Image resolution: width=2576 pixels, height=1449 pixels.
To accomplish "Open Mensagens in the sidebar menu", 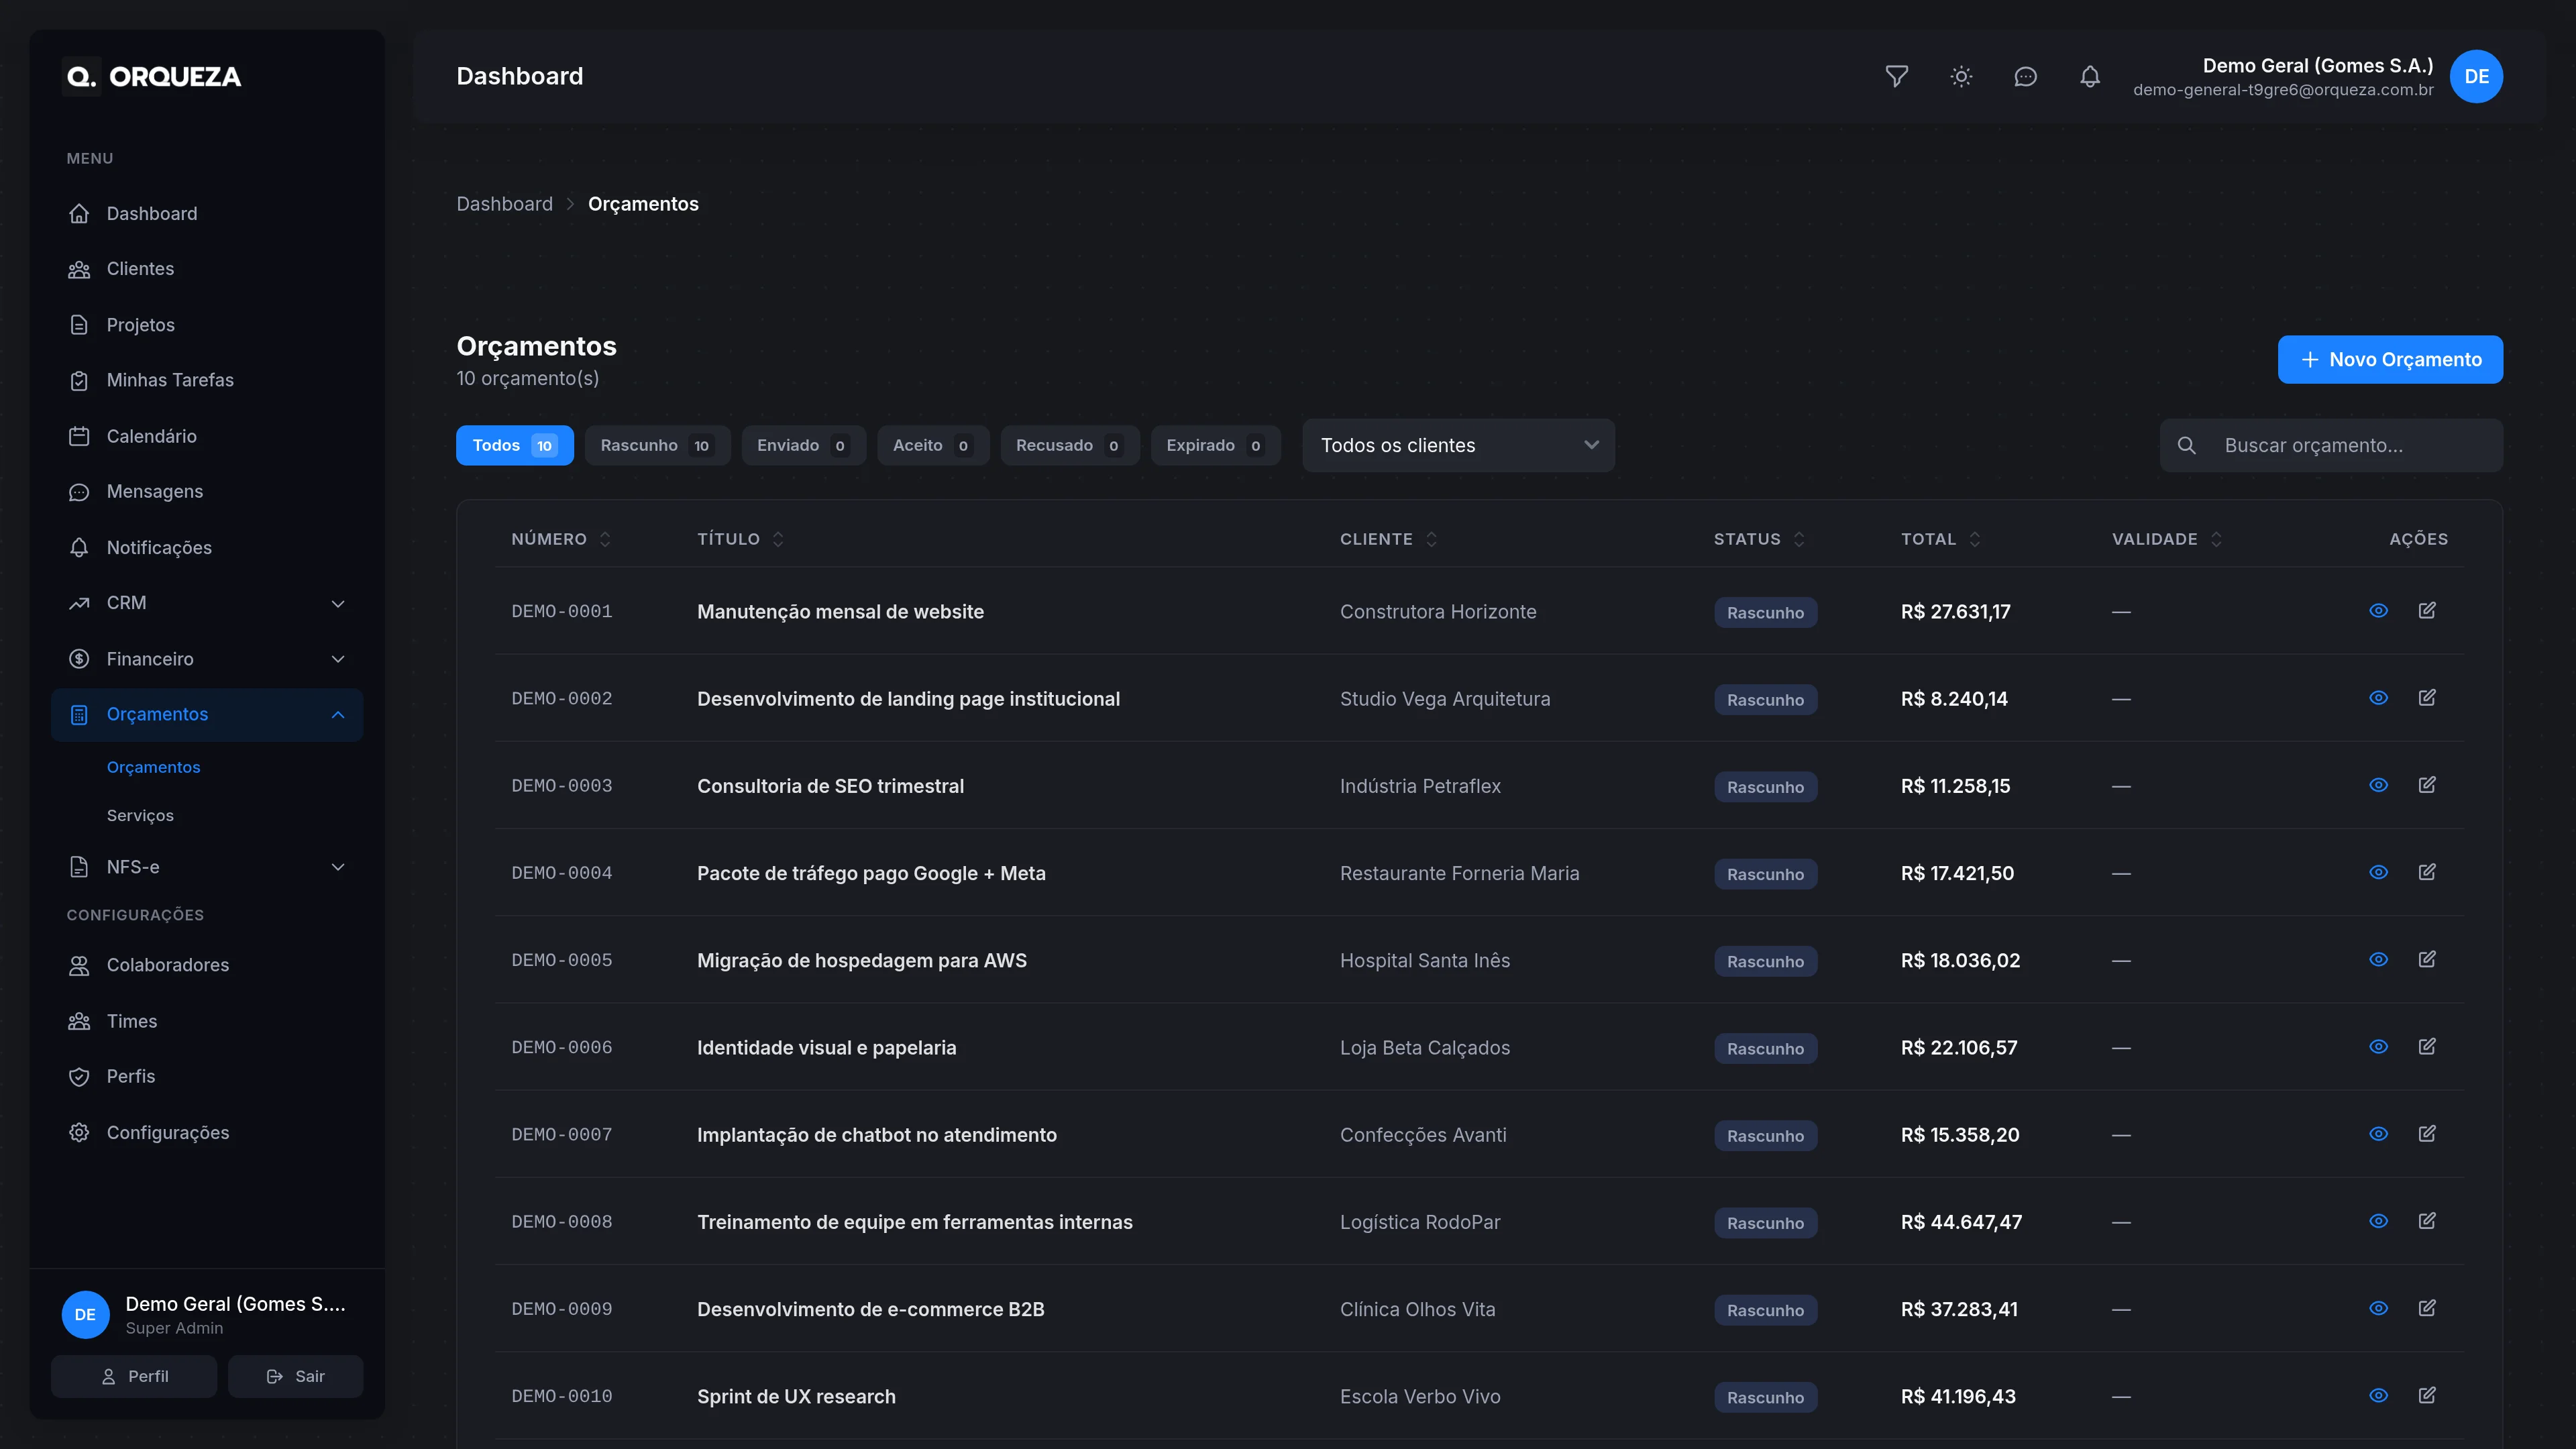I will (x=207, y=491).
